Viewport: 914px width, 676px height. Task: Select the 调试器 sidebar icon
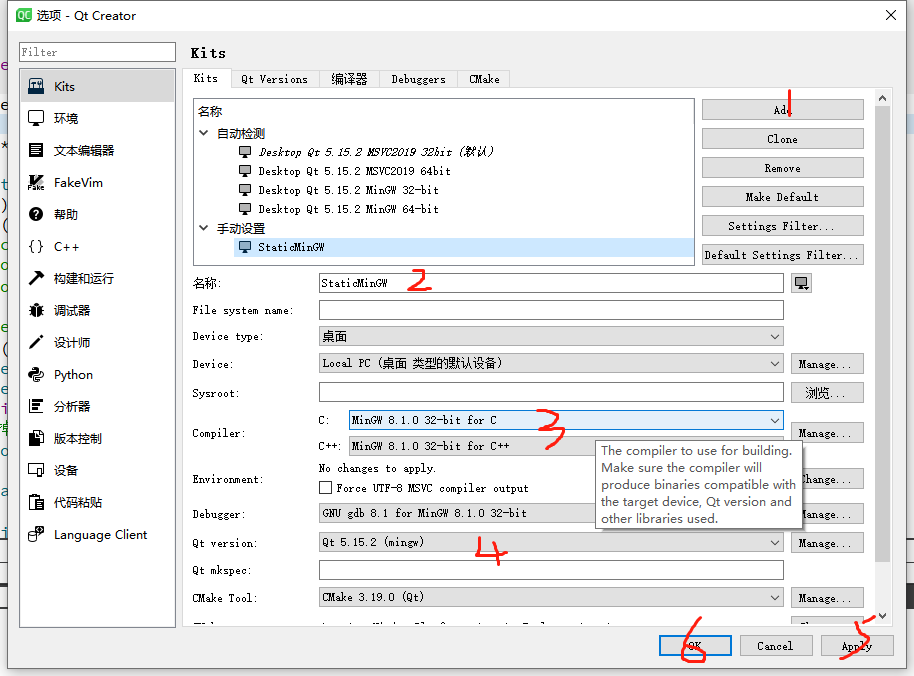60,310
